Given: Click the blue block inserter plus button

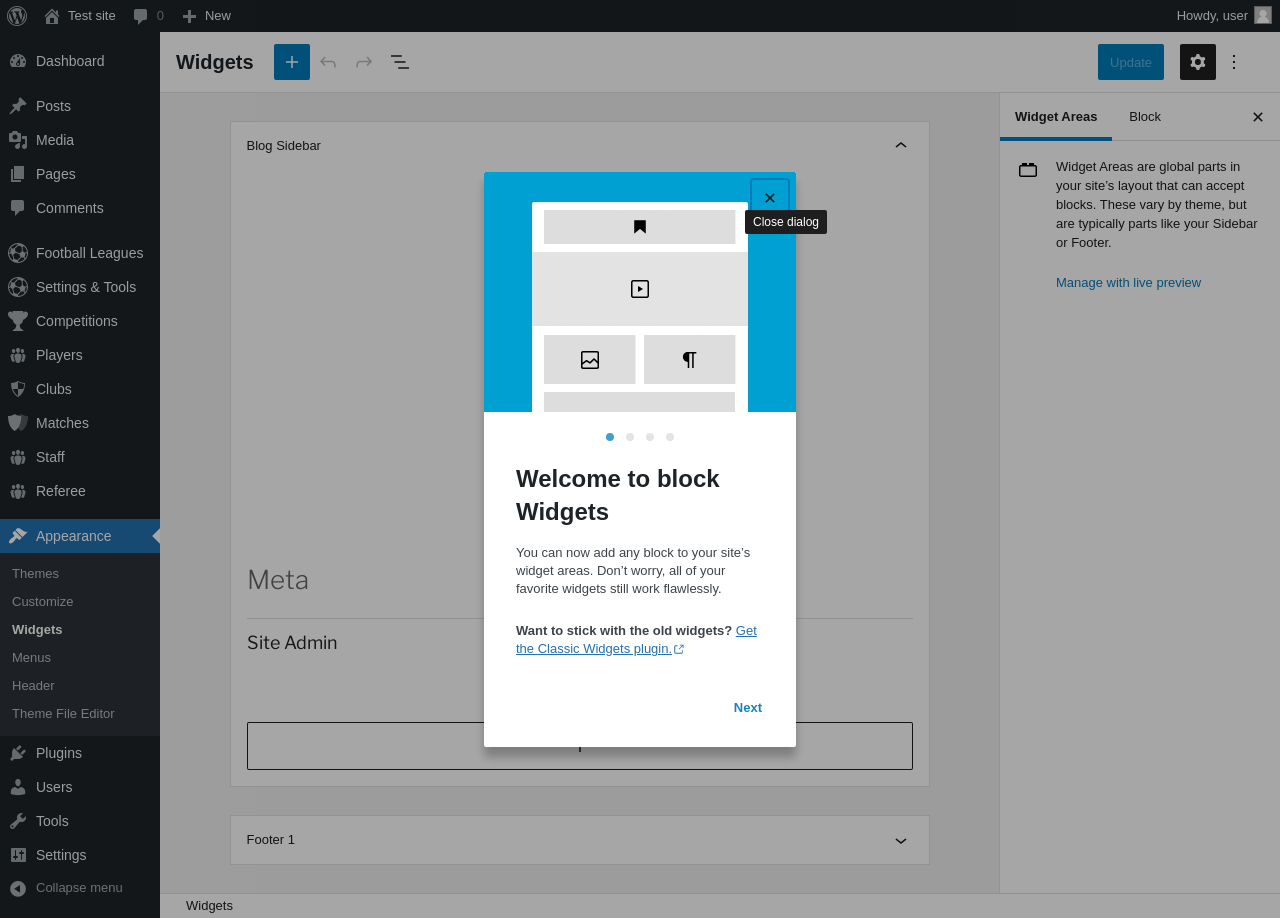Looking at the screenshot, I should coord(292,62).
